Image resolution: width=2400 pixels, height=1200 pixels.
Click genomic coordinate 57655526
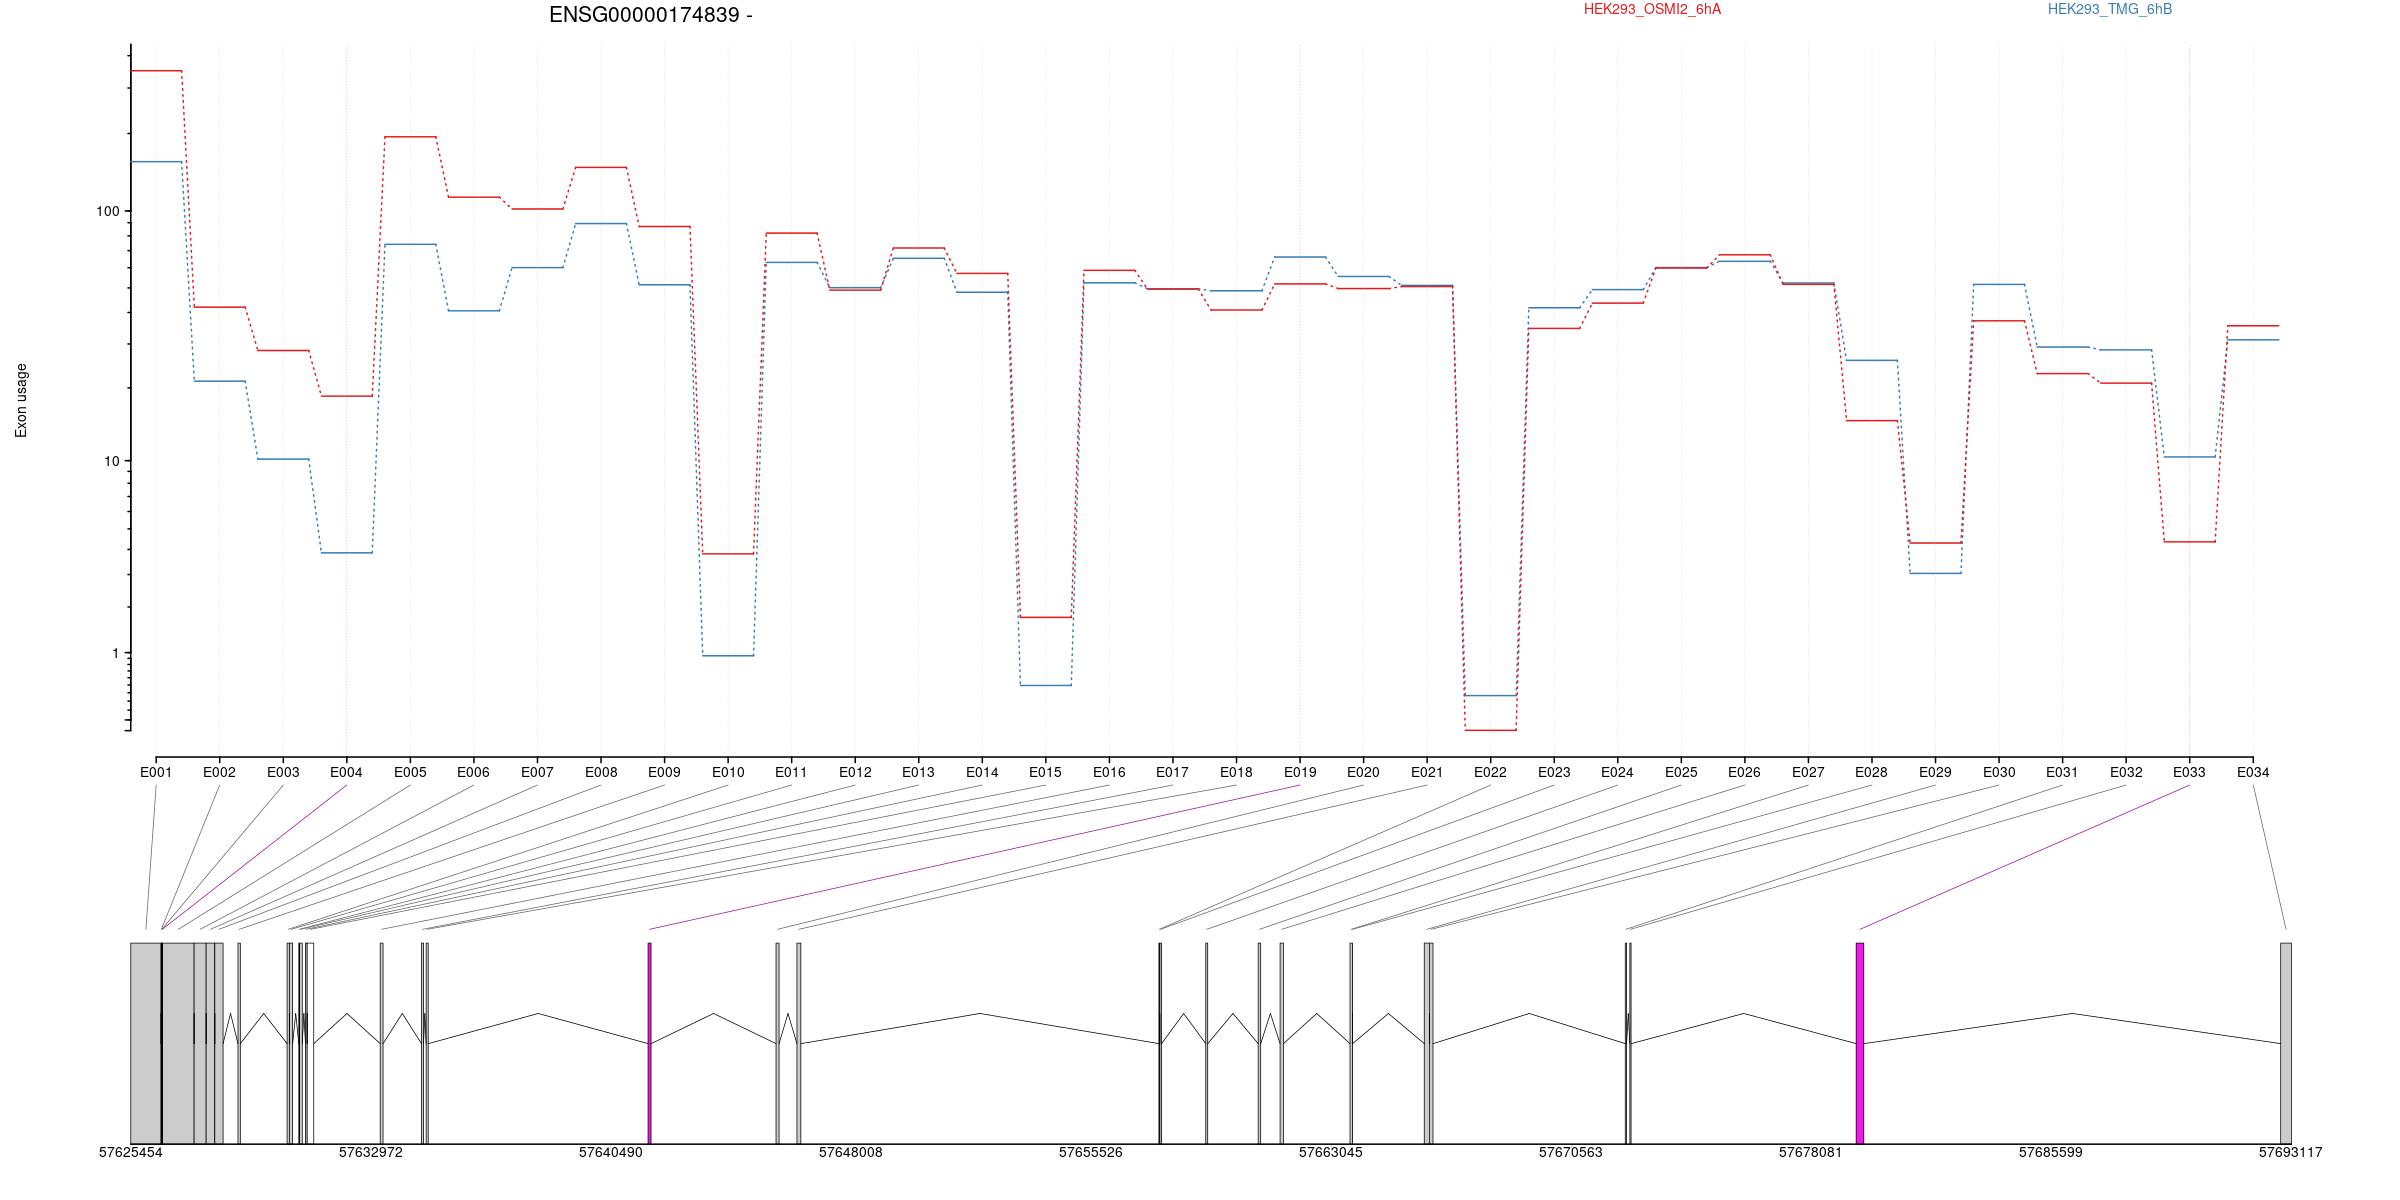[1090, 1152]
